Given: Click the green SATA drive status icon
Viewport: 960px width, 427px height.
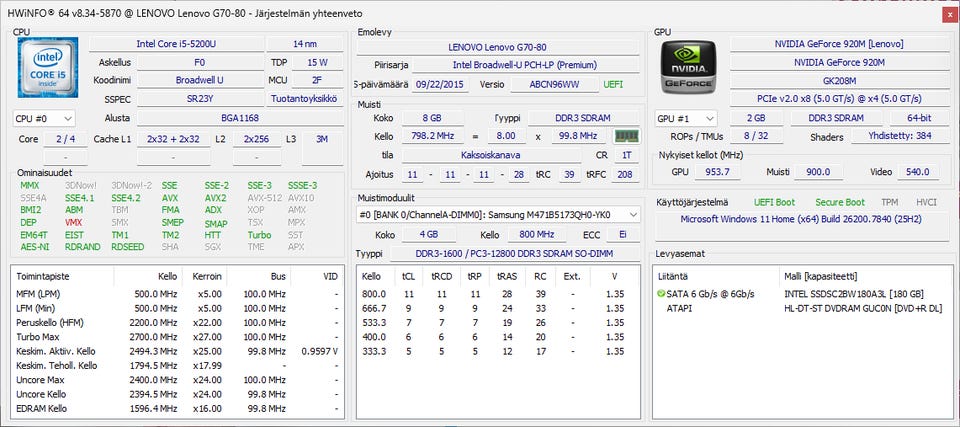Looking at the screenshot, I should click(661, 294).
